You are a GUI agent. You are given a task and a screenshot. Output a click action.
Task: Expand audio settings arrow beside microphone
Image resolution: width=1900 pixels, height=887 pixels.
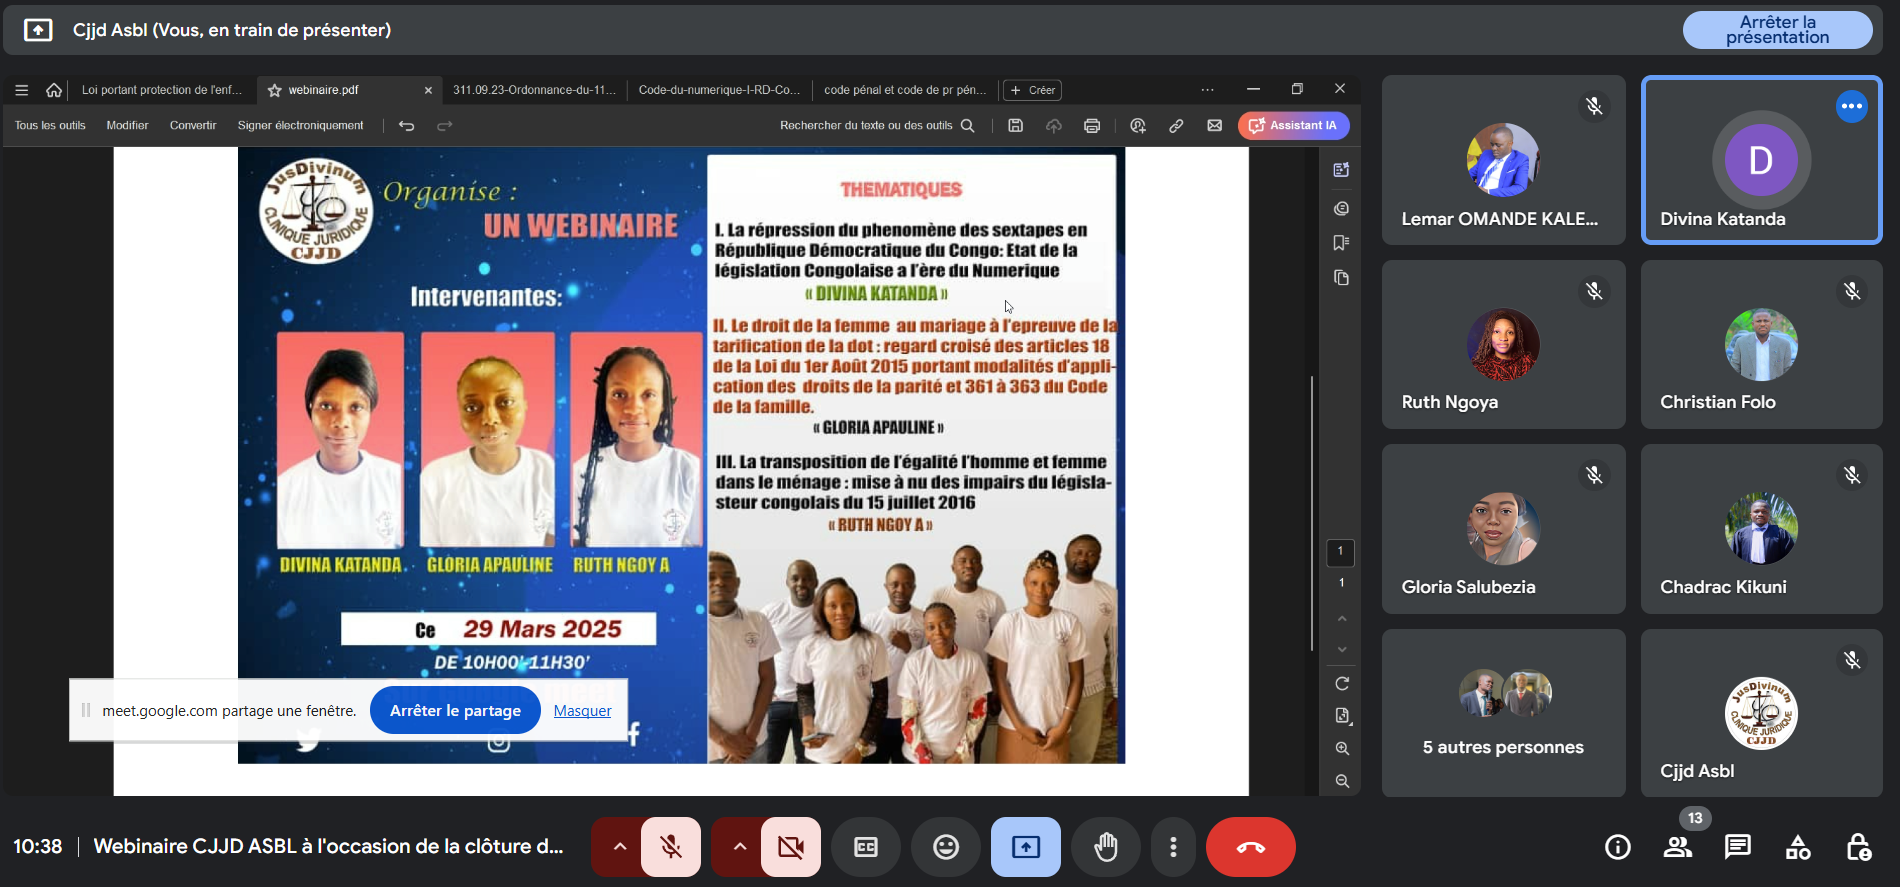[x=620, y=847]
